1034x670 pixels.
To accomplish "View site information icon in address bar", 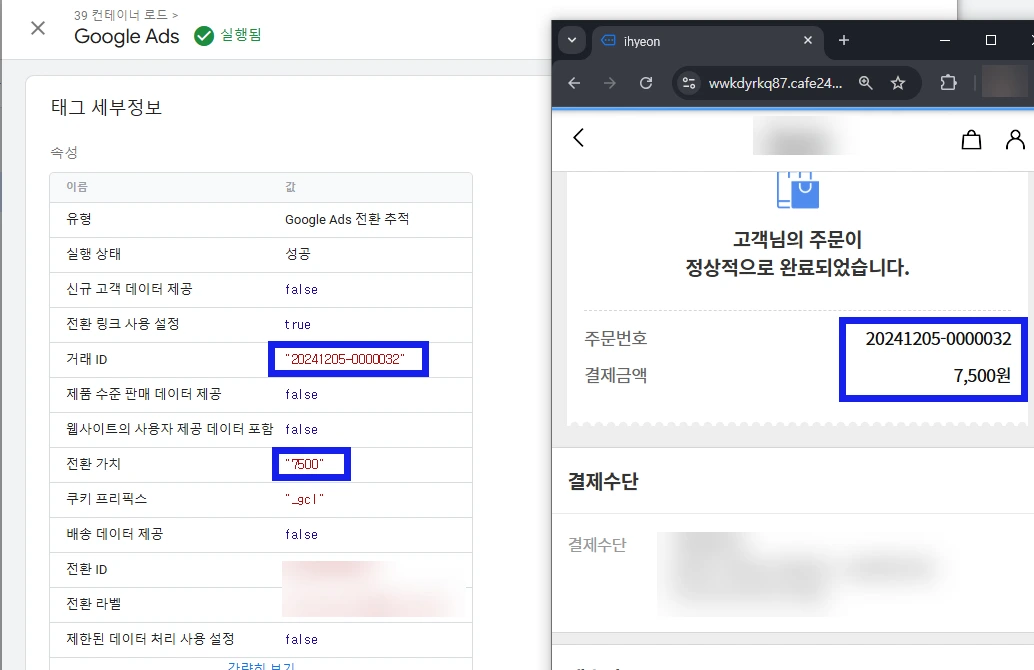I will click(x=689, y=83).
